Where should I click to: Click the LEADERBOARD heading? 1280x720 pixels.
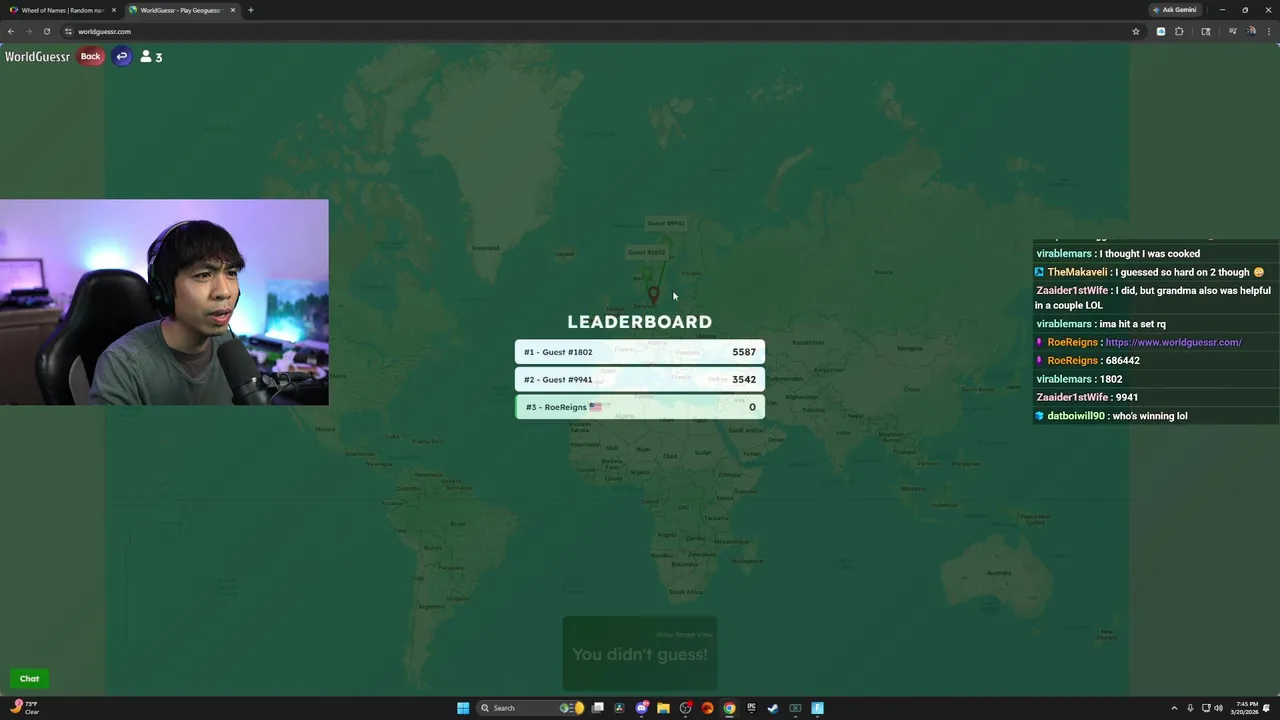[640, 322]
